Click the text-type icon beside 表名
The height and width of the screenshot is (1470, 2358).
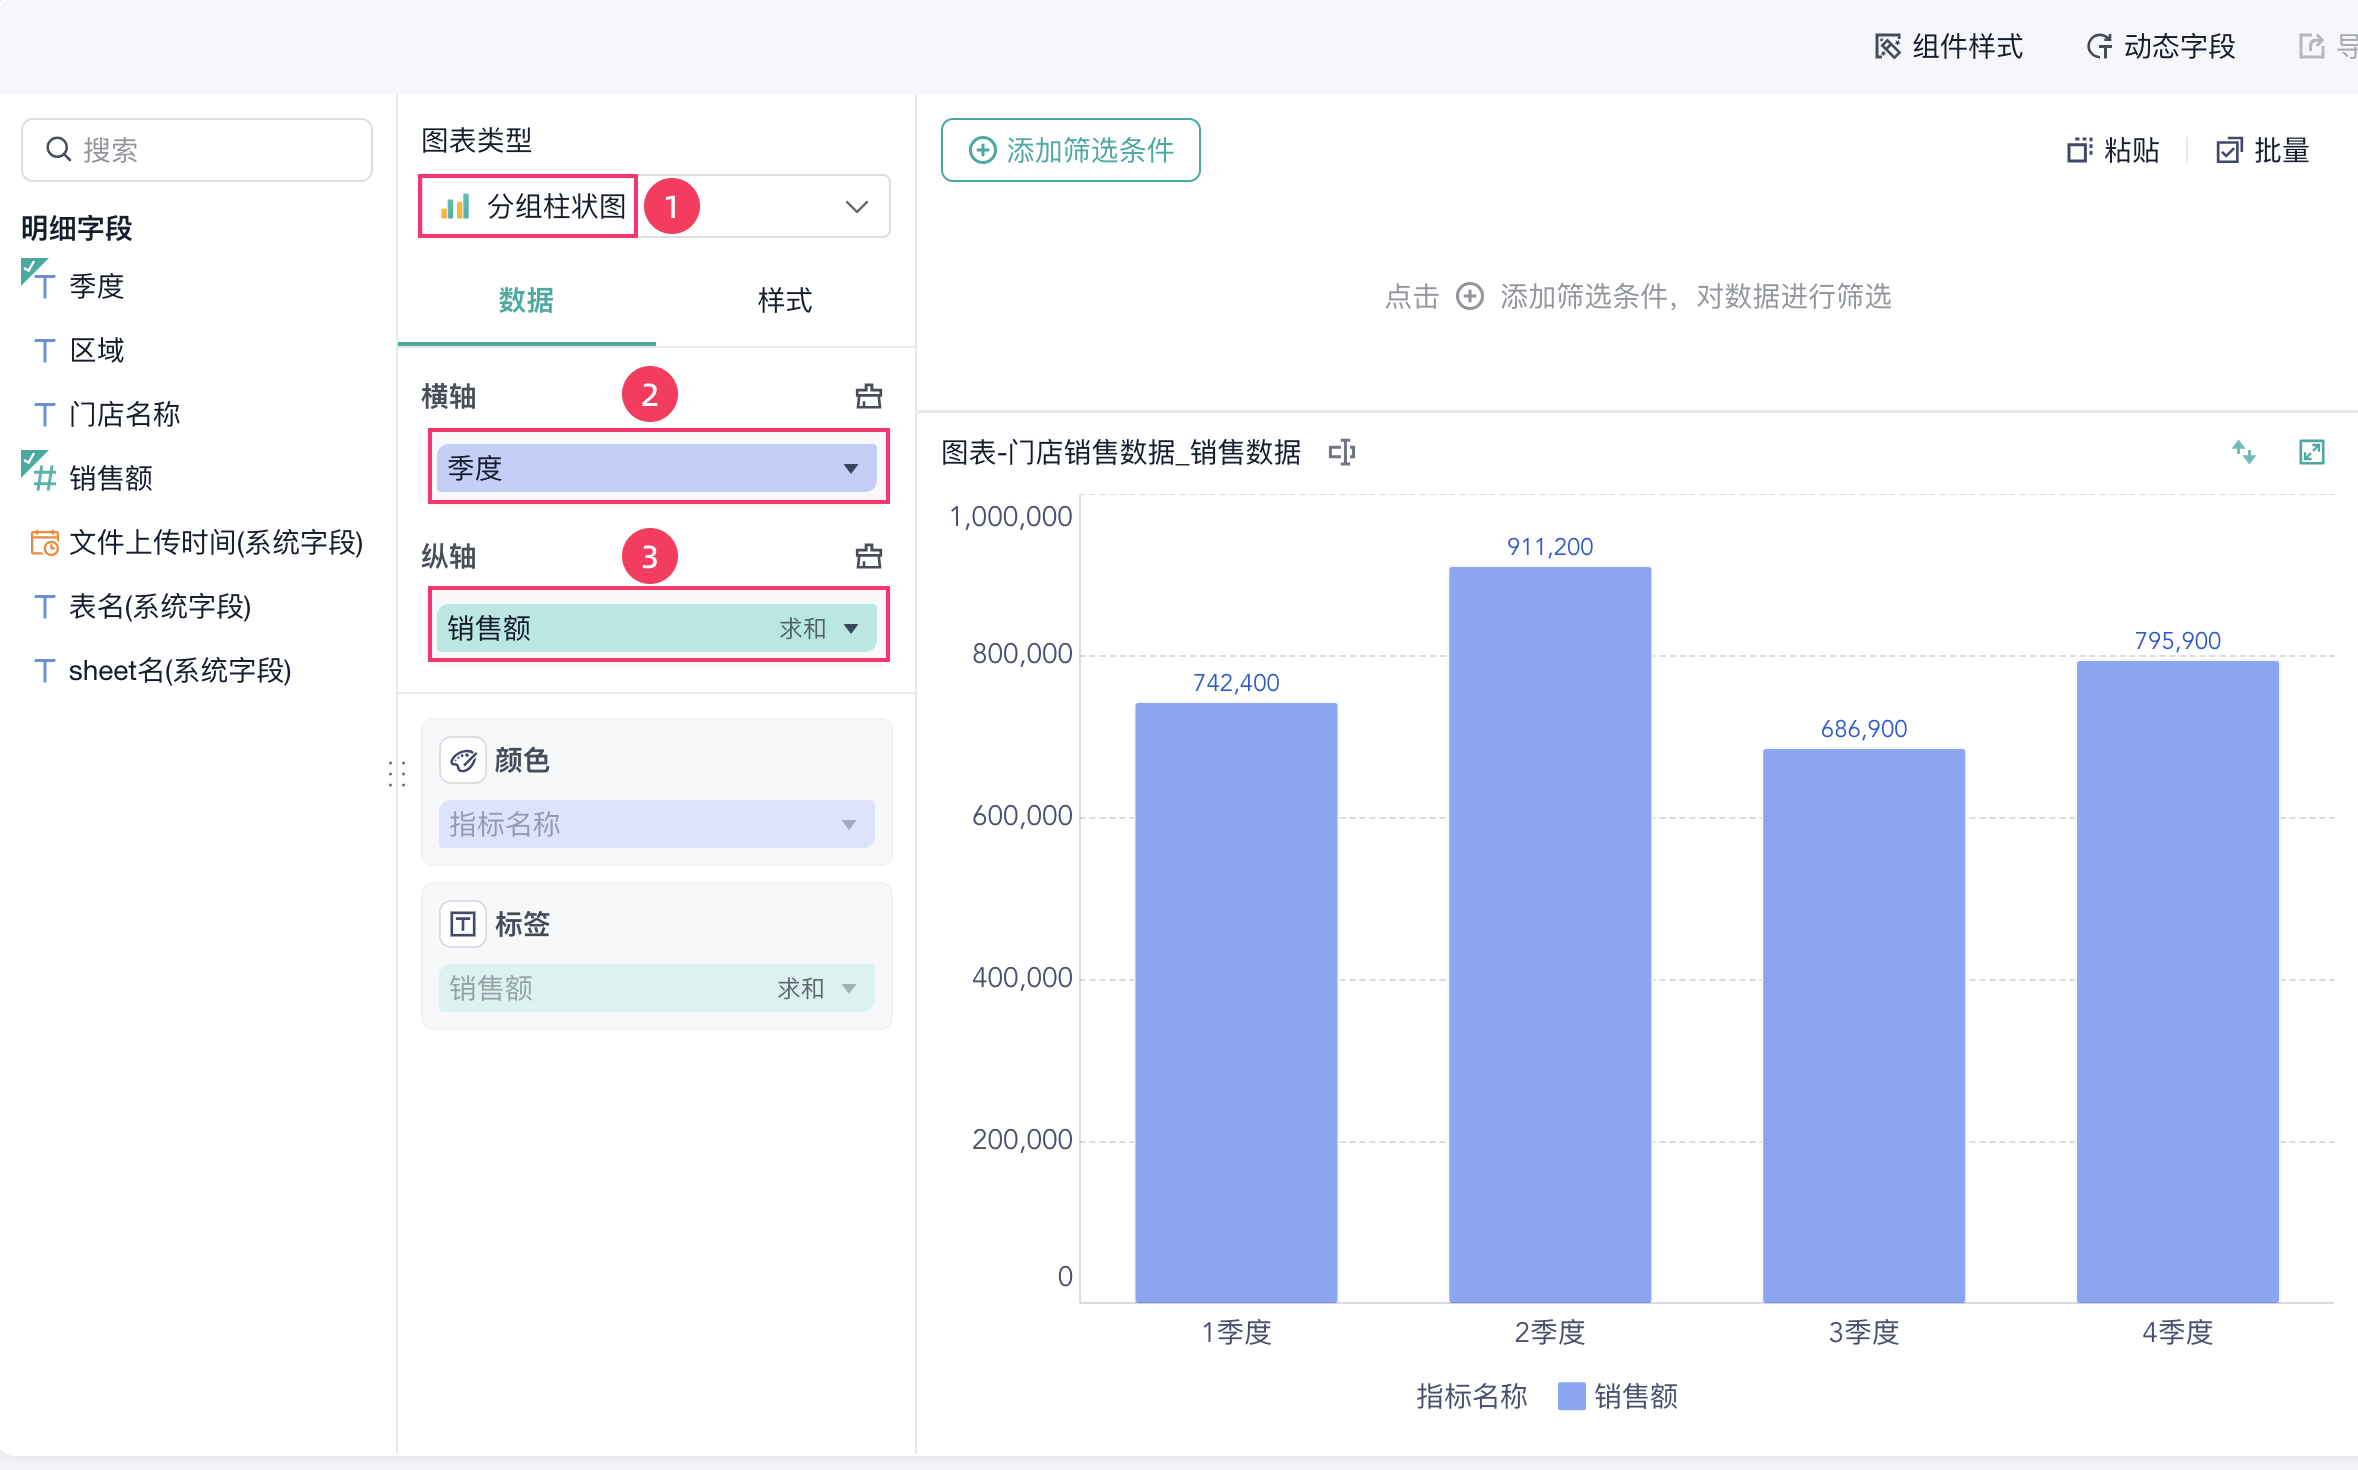(44, 606)
